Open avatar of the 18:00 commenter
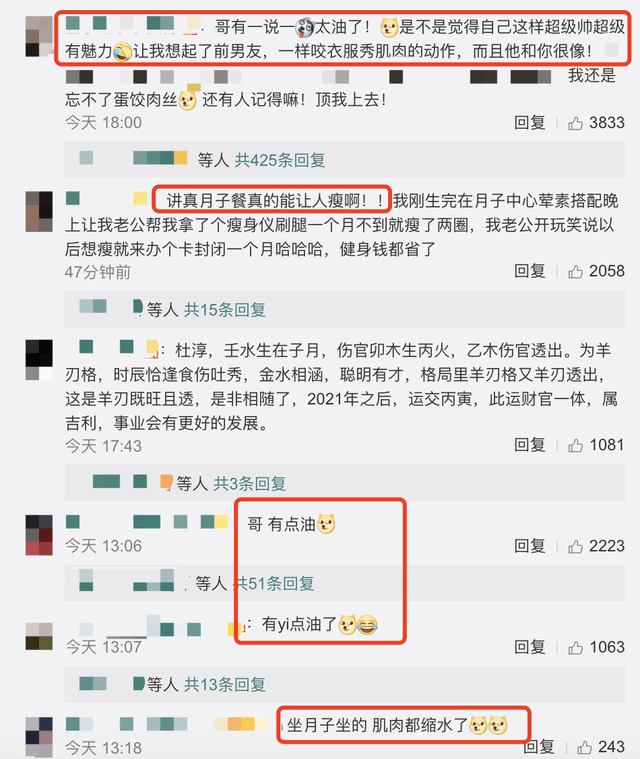The height and width of the screenshot is (759, 640). (x=39, y=36)
